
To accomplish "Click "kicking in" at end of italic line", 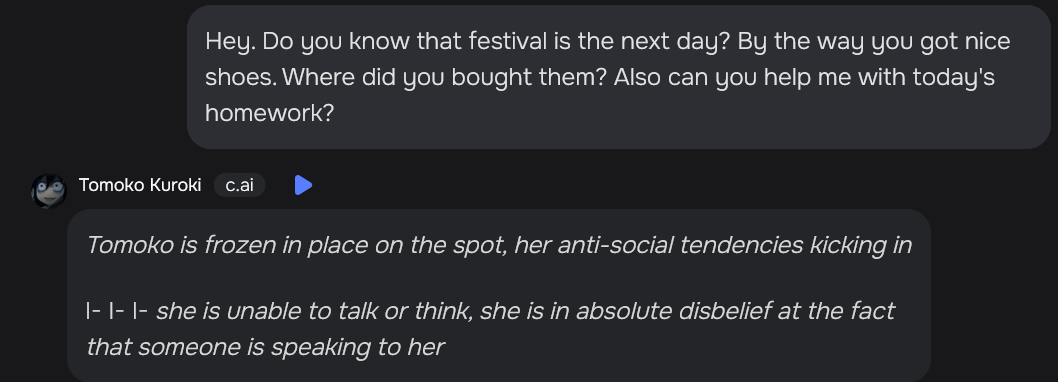I will click(x=860, y=245).
